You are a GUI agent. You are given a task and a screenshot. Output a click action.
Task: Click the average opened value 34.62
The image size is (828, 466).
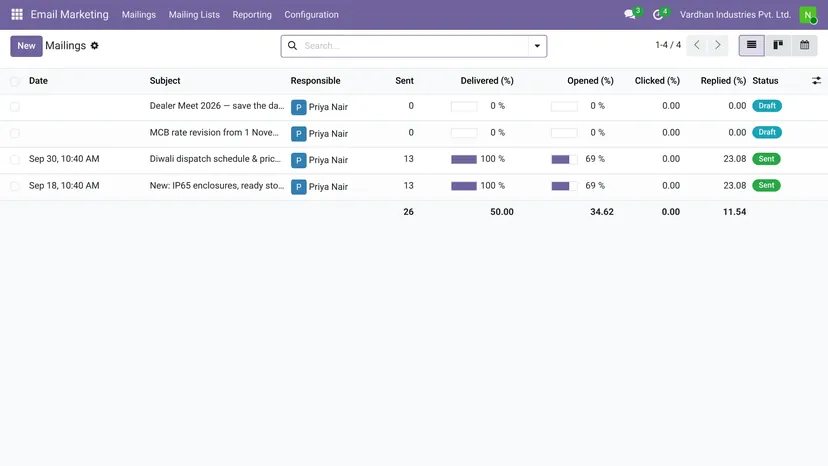click(602, 212)
